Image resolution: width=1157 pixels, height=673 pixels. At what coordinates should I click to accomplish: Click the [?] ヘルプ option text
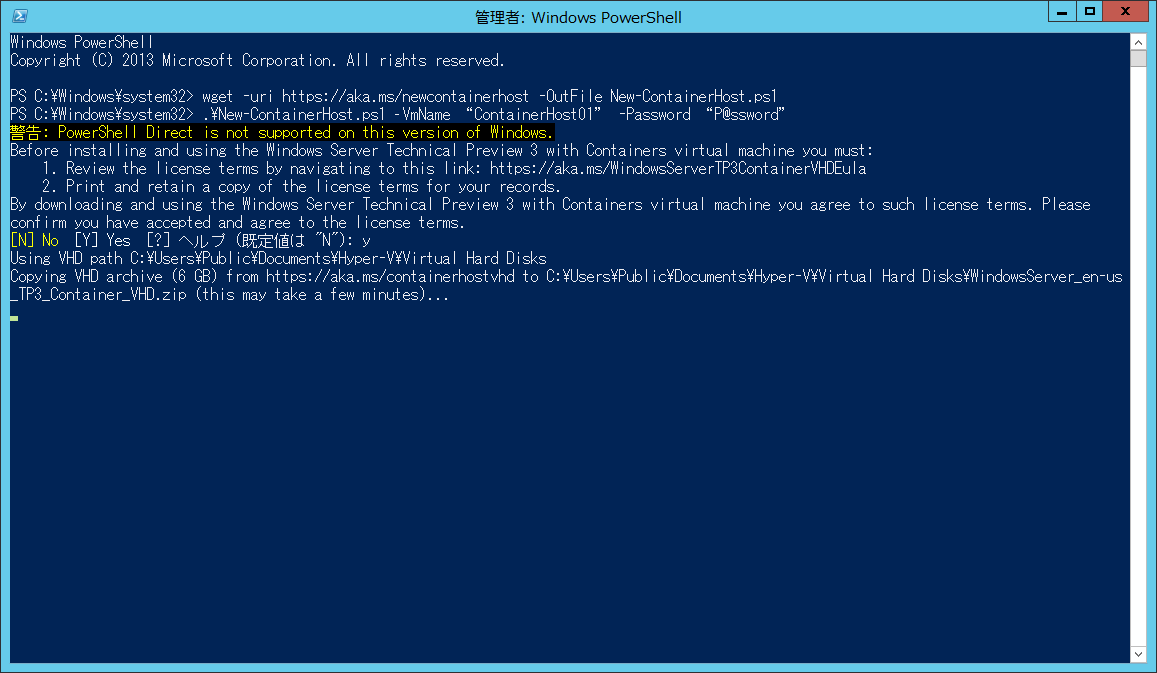186,241
